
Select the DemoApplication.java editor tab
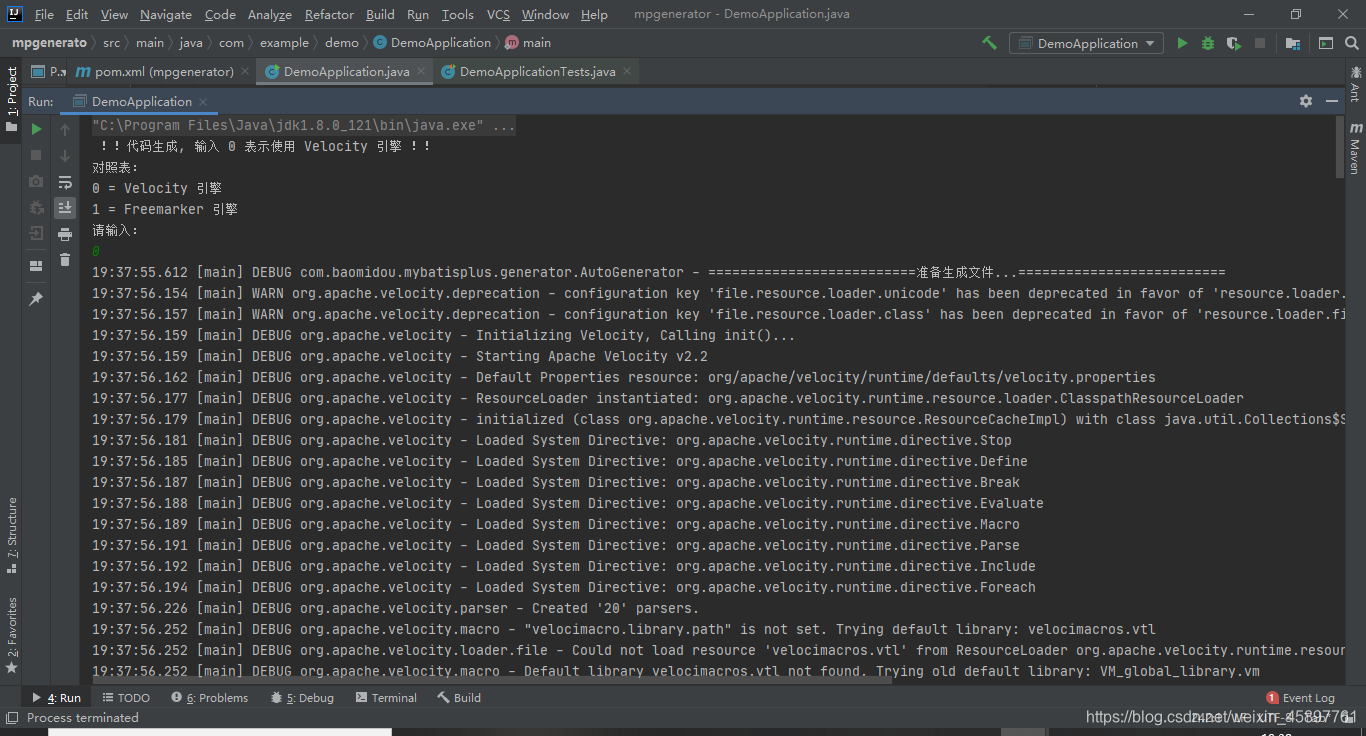[346, 72]
